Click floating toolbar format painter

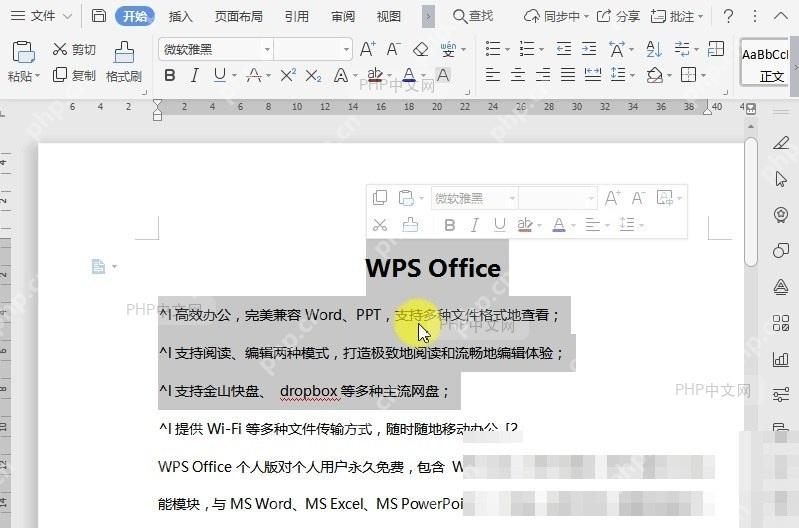pyautogui.click(x=410, y=224)
